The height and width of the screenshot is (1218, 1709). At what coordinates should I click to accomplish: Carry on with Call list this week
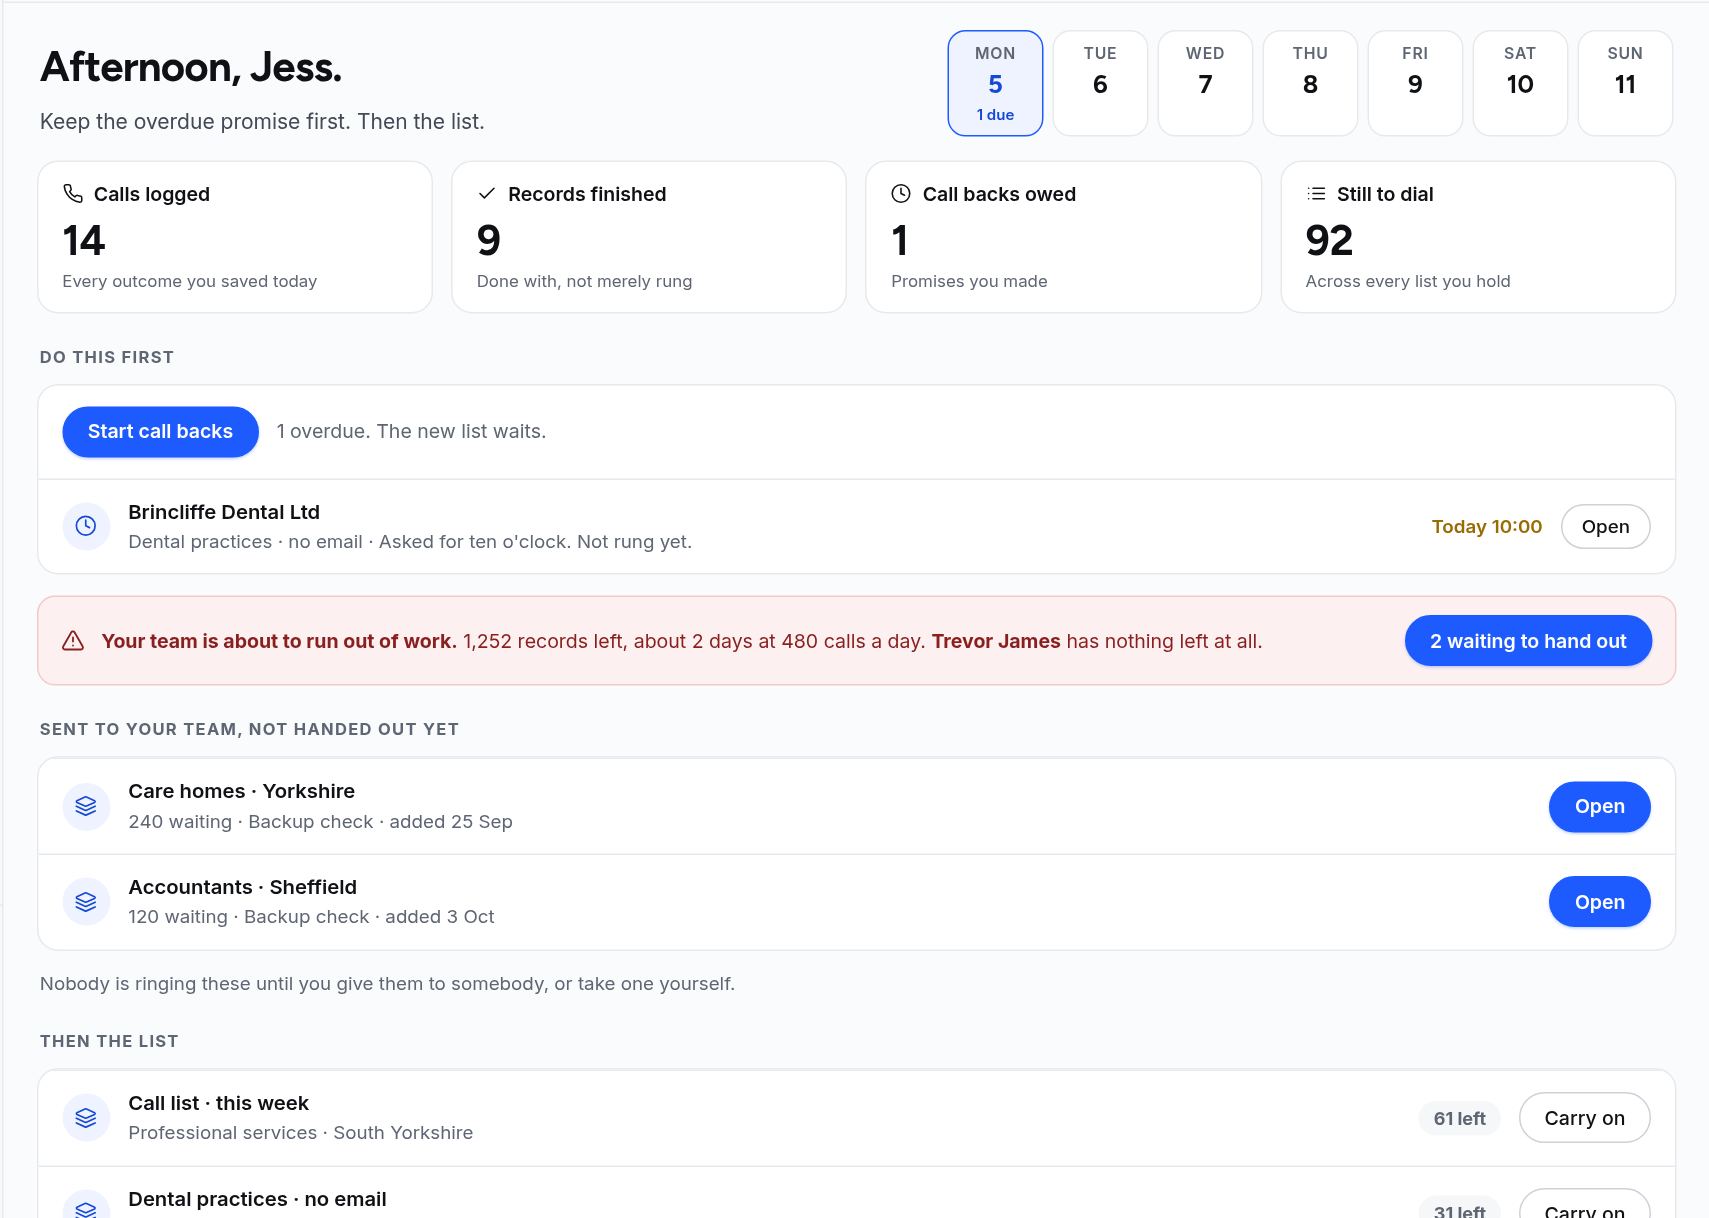(1584, 1118)
